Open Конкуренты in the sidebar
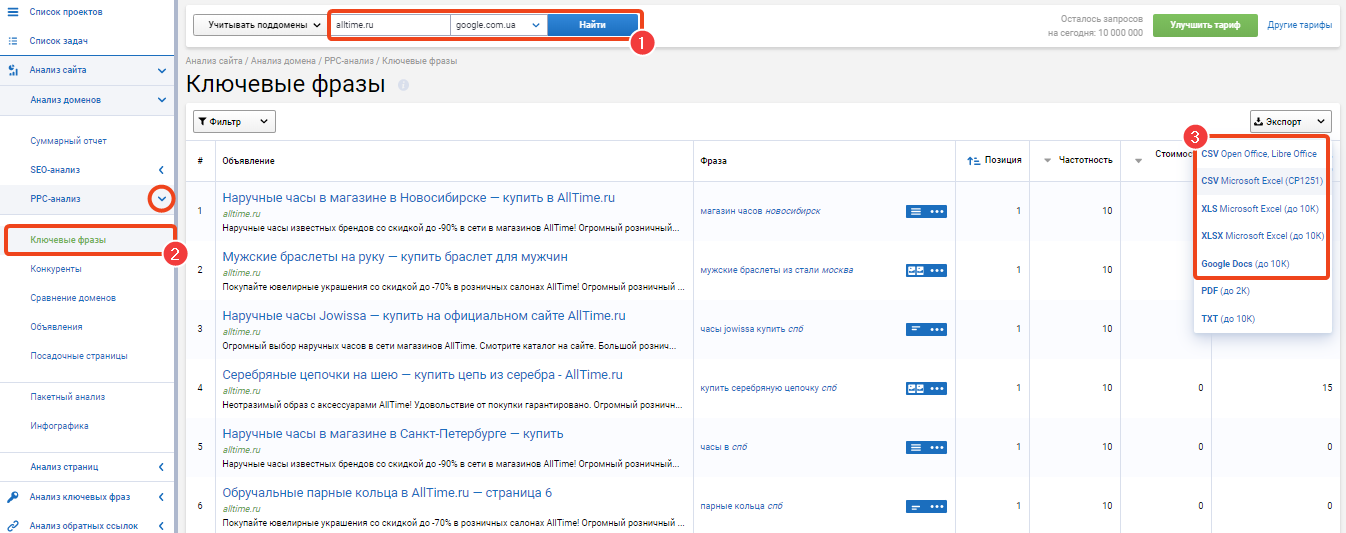This screenshot has width=1346, height=533. click(56, 269)
